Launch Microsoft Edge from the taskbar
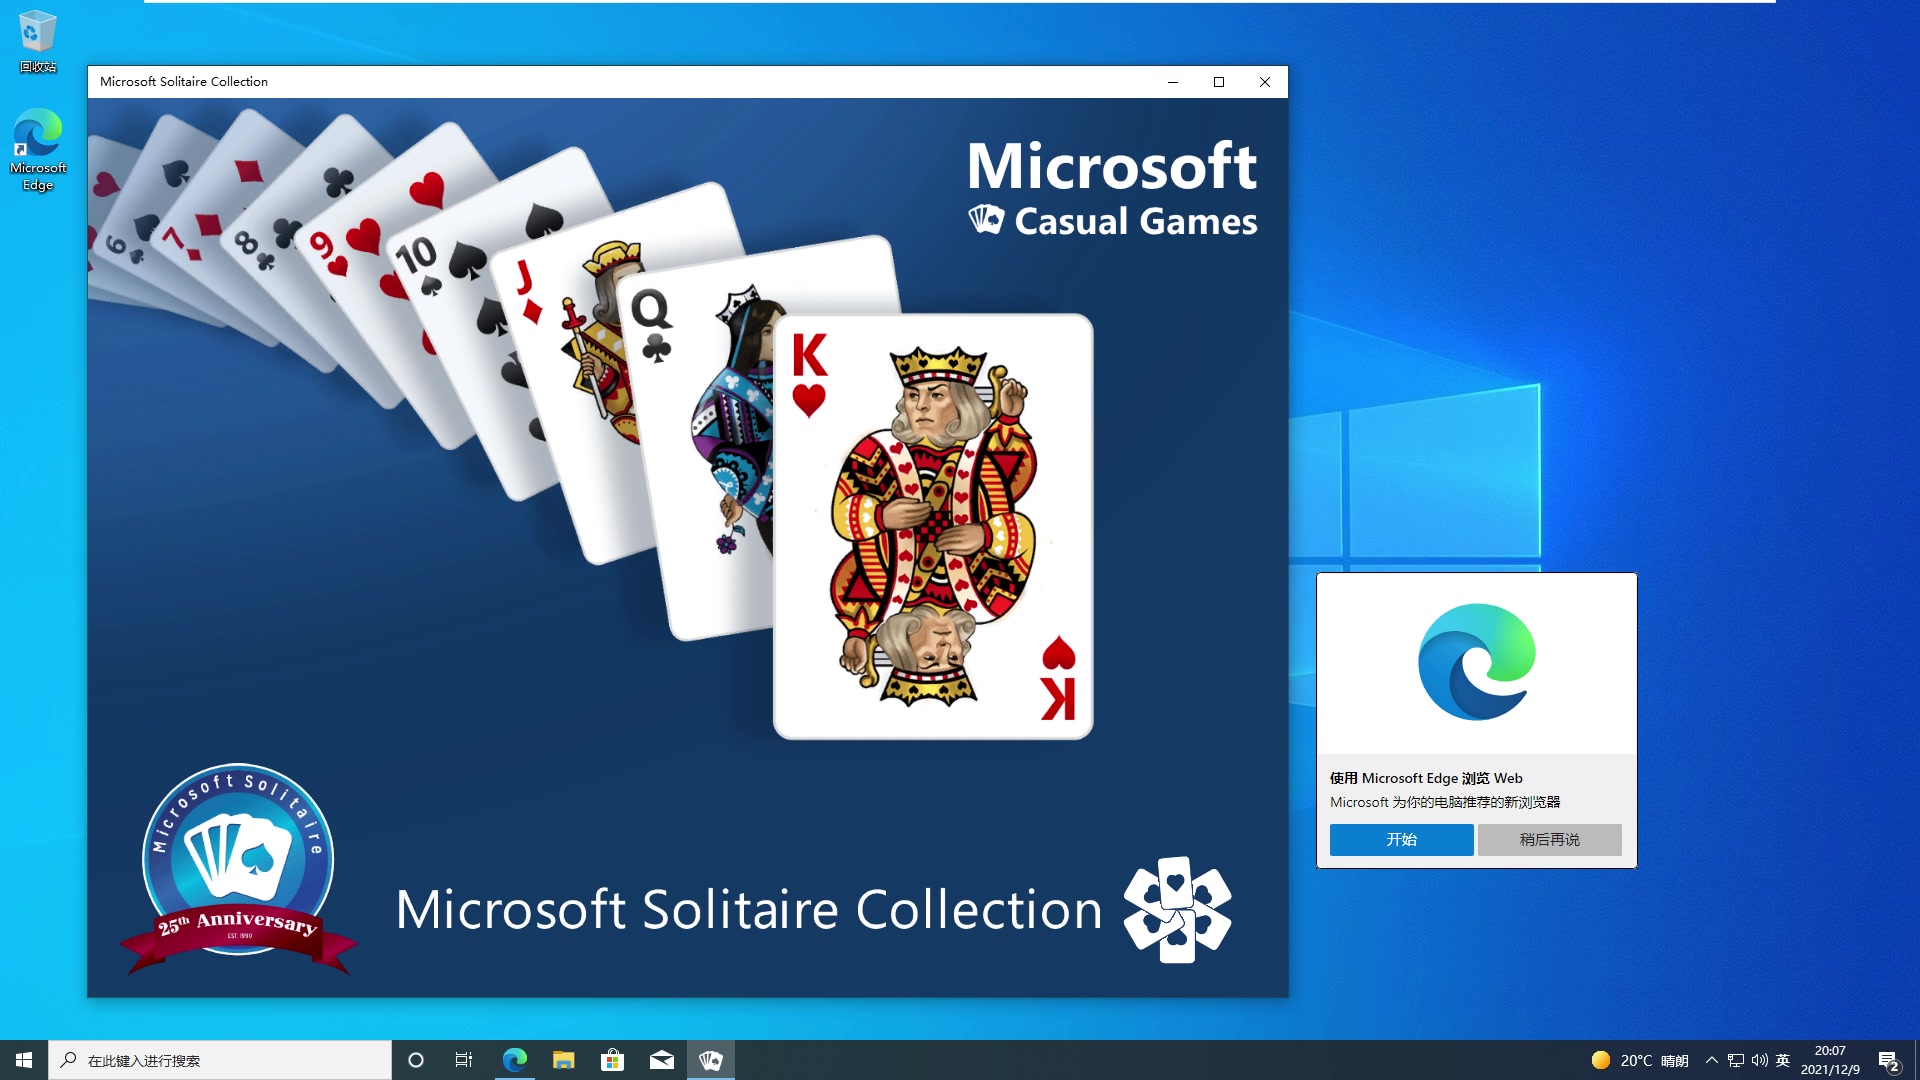 click(x=514, y=1060)
